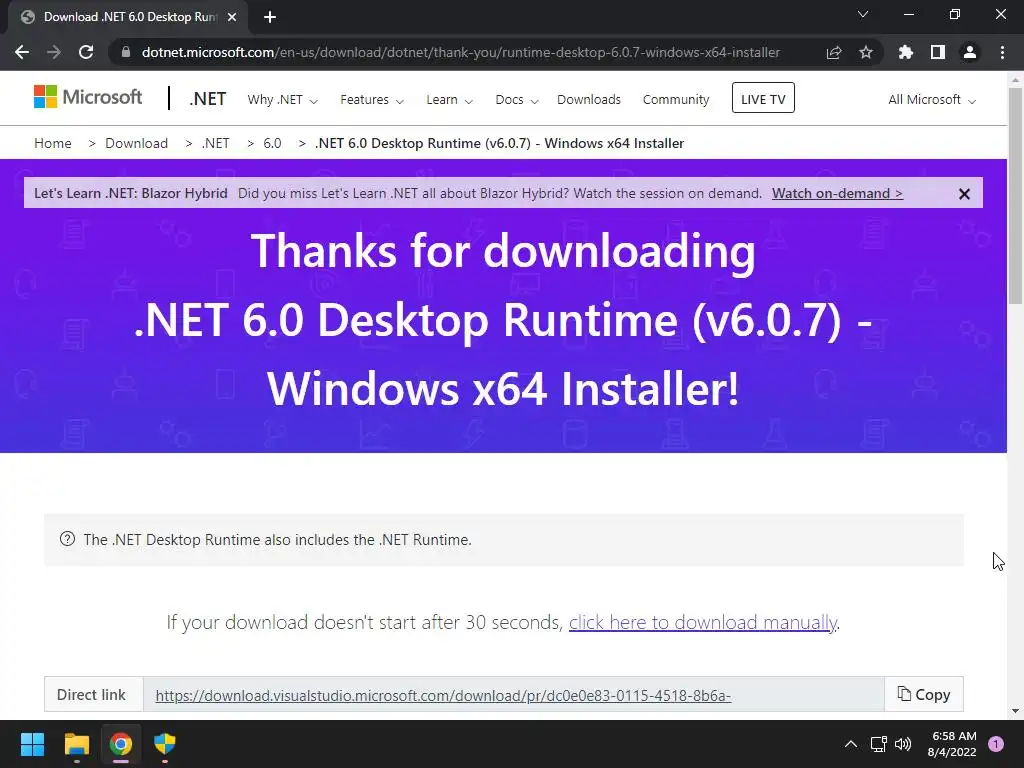Viewport: 1024px width, 768px height.
Task: Click the question mark info icon
Action: coord(67,539)
